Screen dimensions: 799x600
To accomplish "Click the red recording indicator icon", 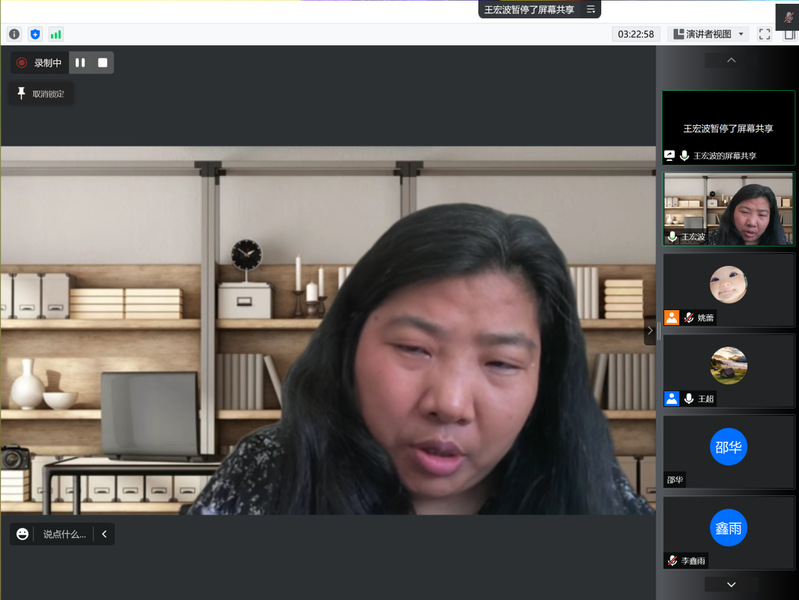I will pyautogui.click(x=22, y=63).
